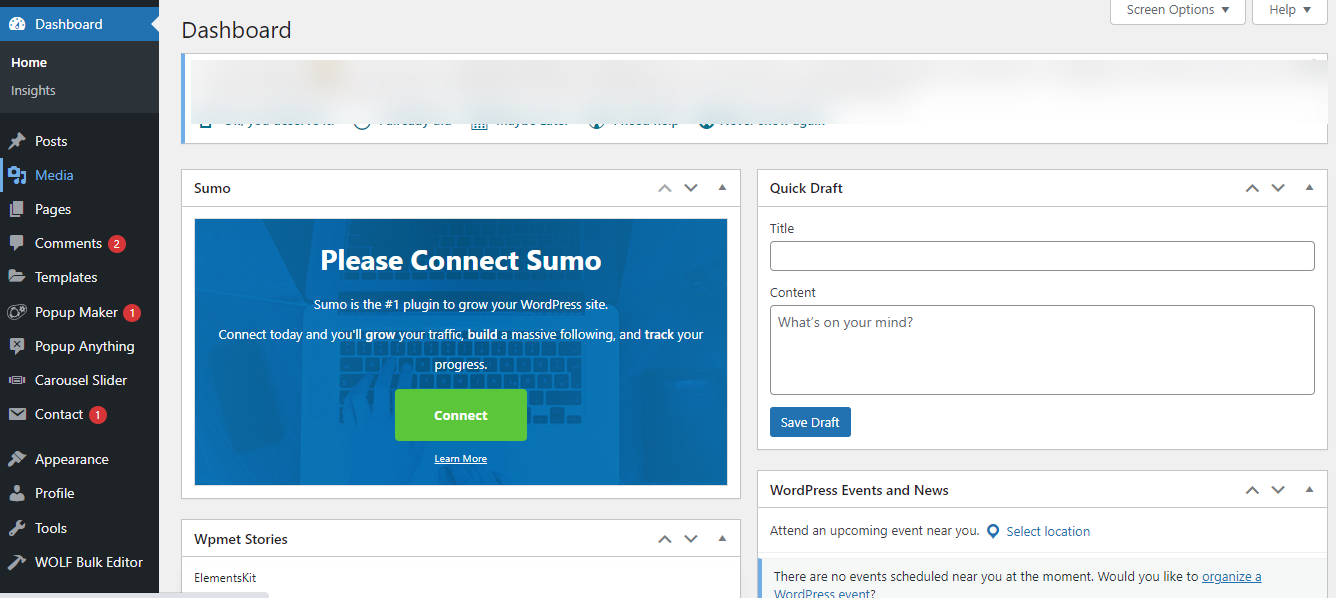Image resolution: width=1336 pixels, height=598 pixels.
Task: Open the Templates menu item
Action: [66, 277]
